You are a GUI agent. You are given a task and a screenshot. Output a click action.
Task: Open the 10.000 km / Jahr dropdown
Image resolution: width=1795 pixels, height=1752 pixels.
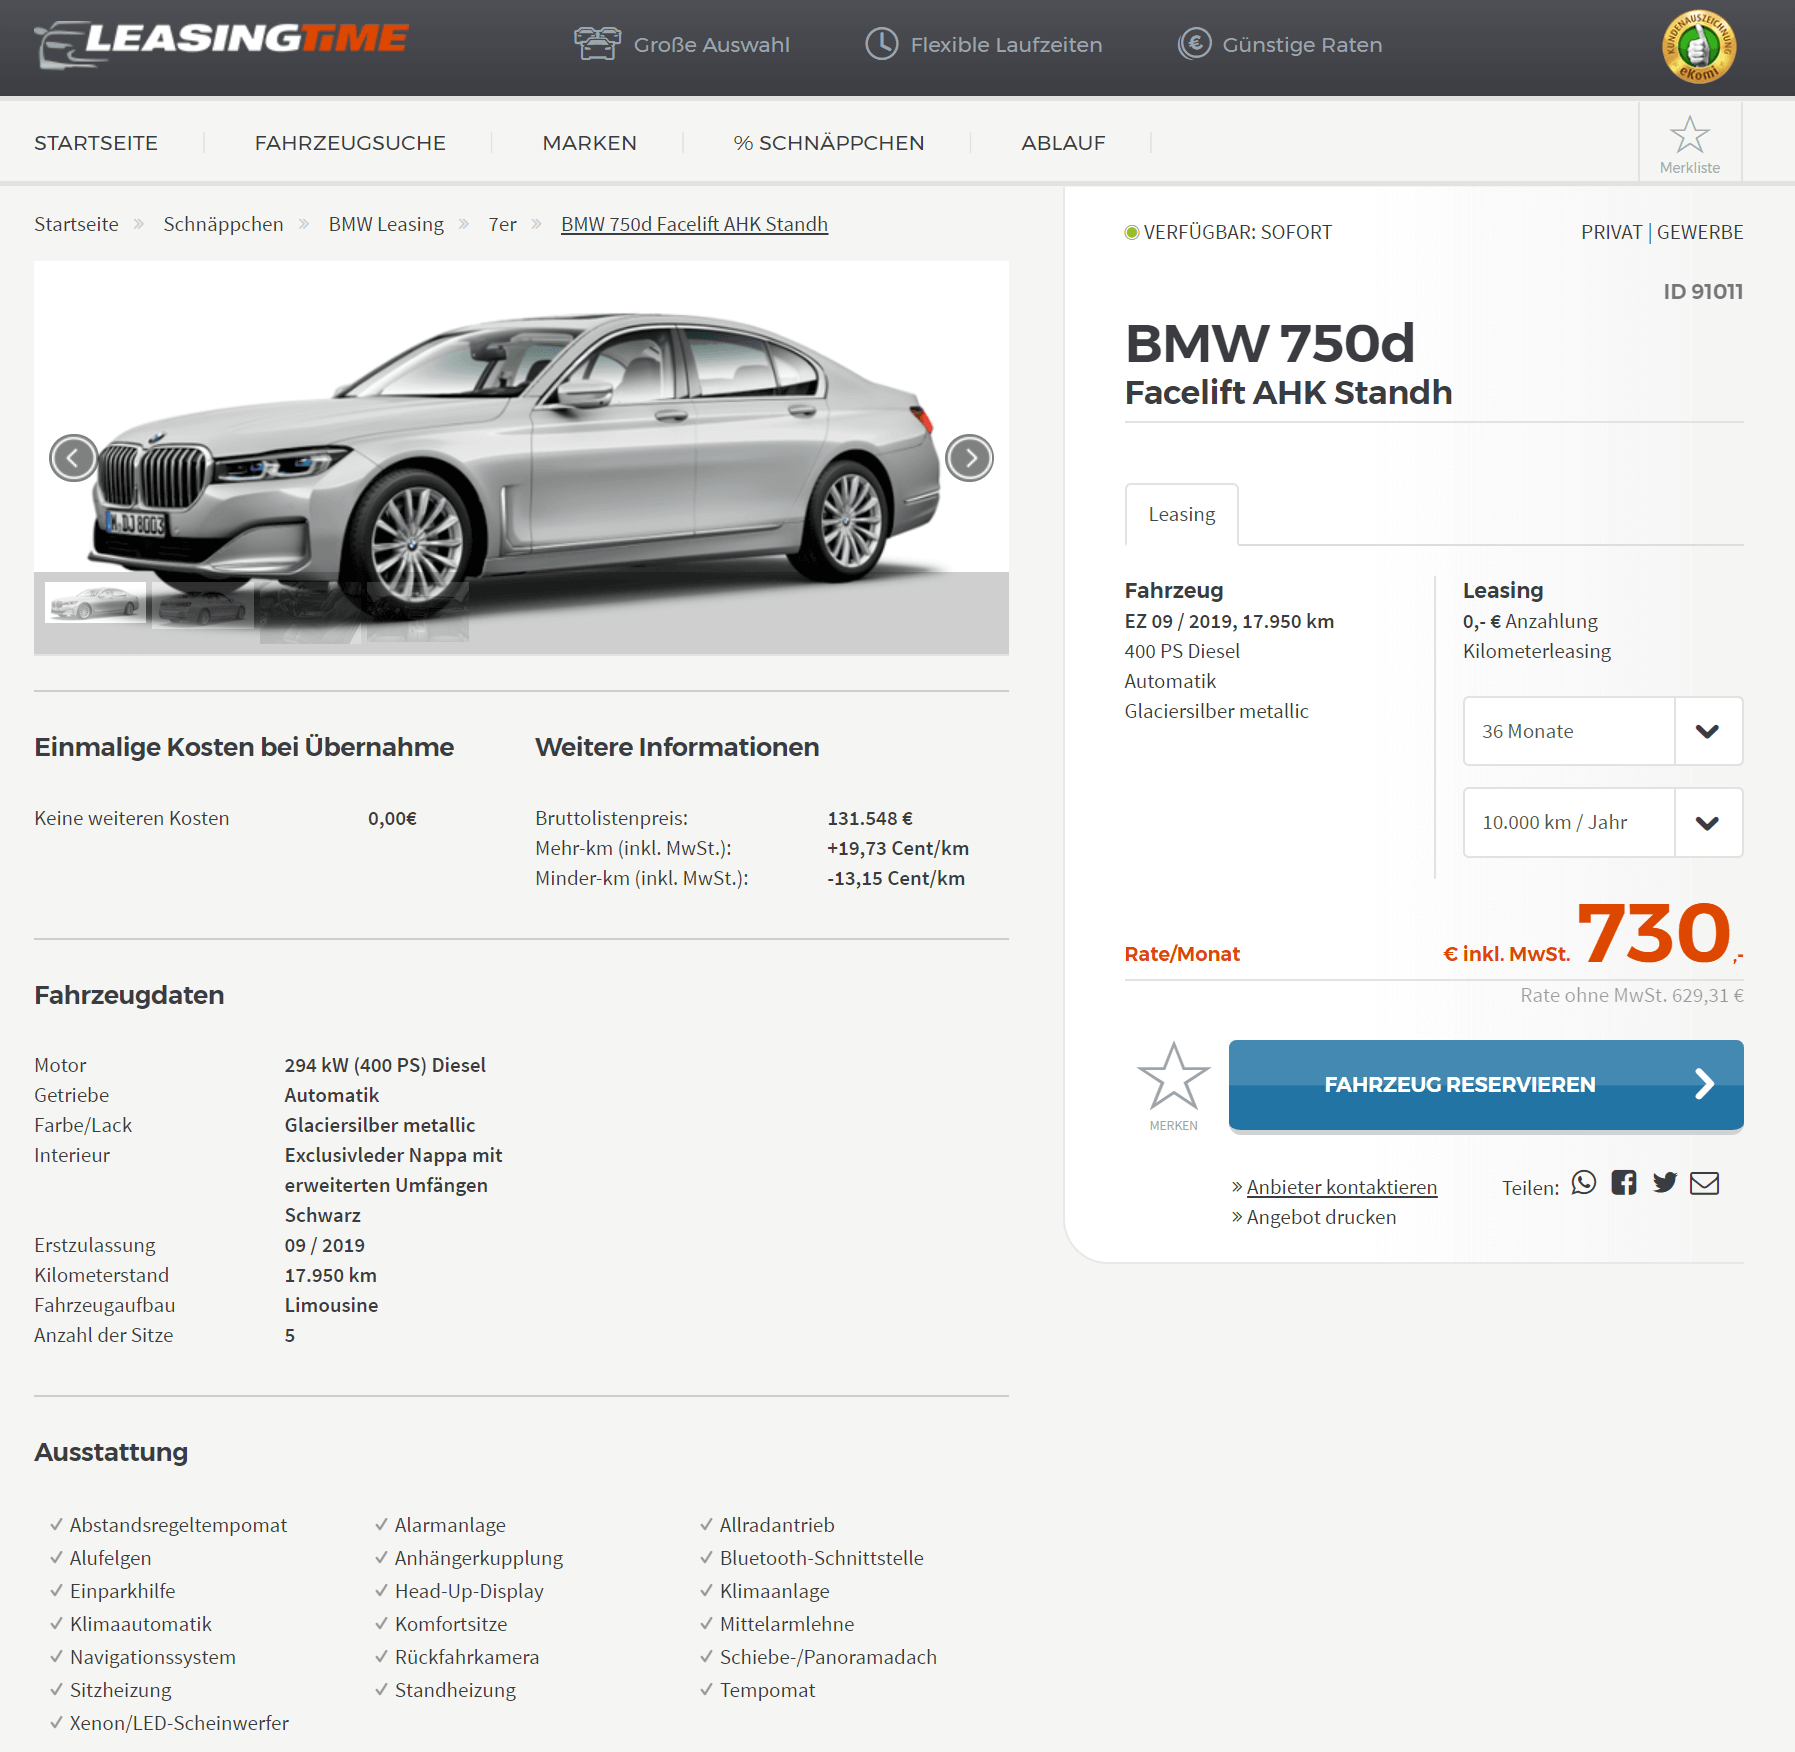click(1603, 822)
